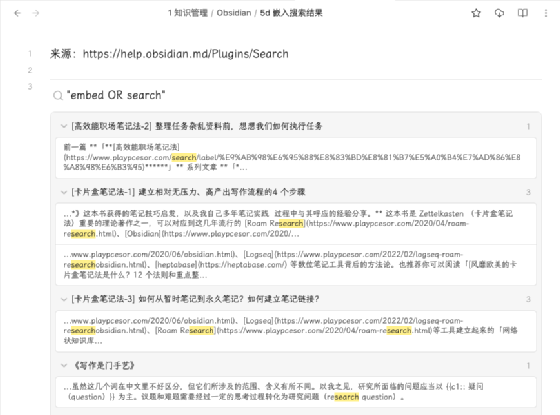Open result file 卡片盒笔记法-3 如何从暂时笔记到永久笔记

195,299
